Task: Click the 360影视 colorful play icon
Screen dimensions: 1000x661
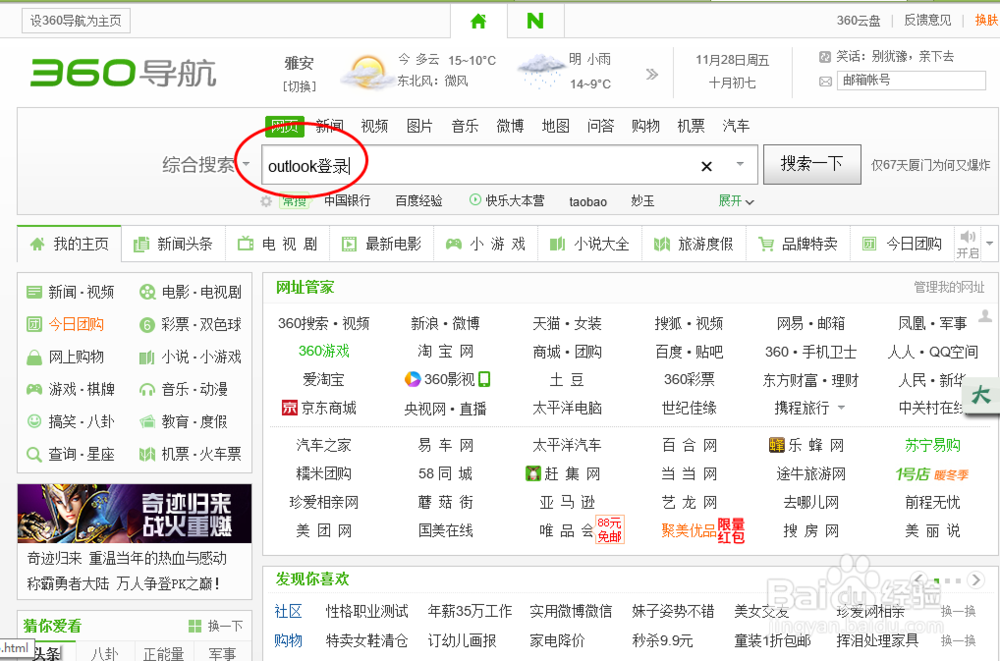Action: (413, 380)
